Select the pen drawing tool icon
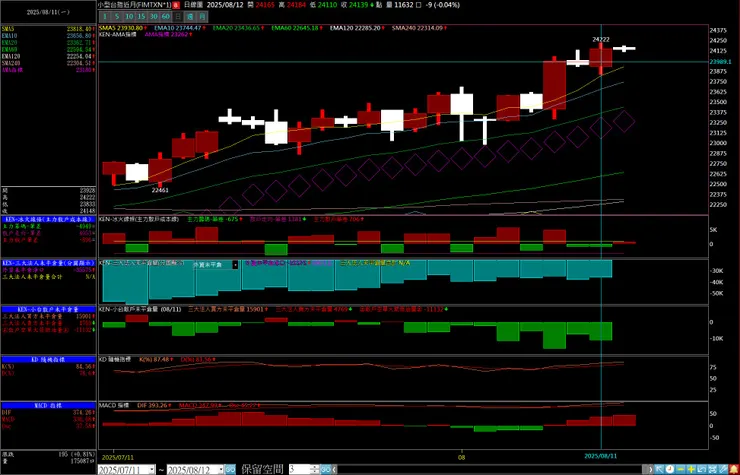 point(723,469)
